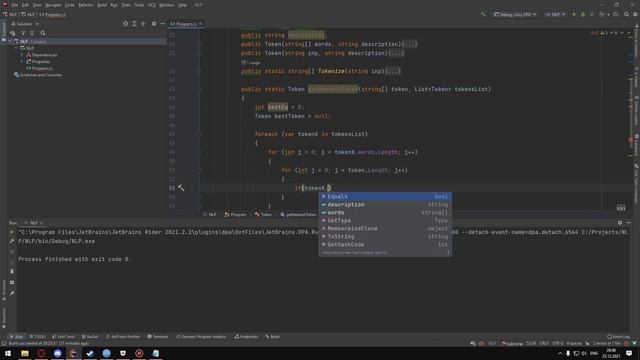Select Equals in the completion popup
The image size is (640, 360).
coord(385,196)
